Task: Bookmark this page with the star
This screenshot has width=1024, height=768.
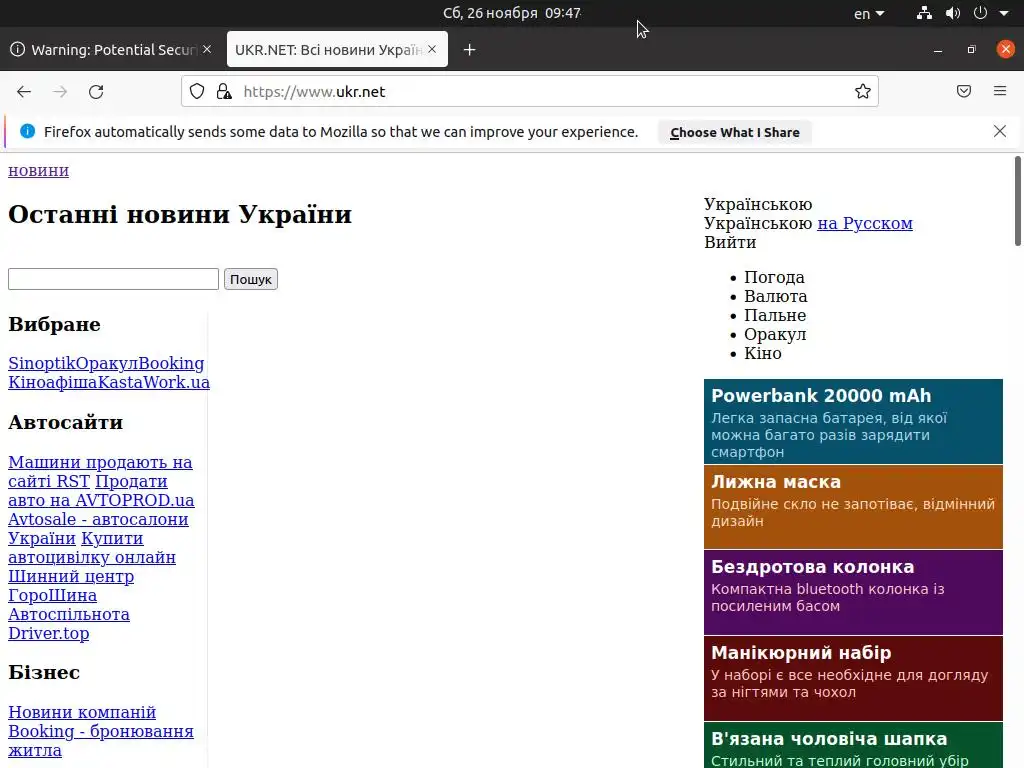Action: tap(863, 91)
